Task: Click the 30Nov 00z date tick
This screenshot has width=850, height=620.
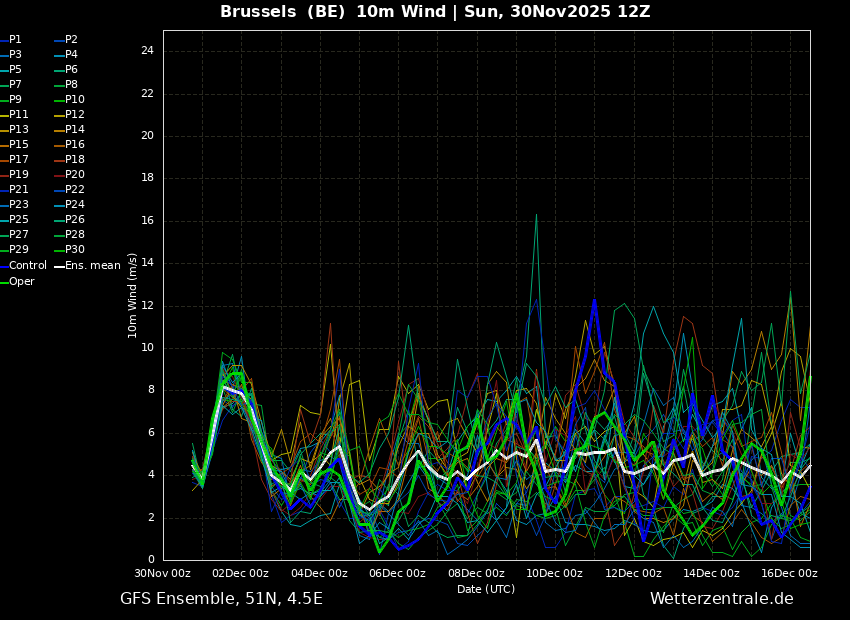Action: [x=163, y=573]
